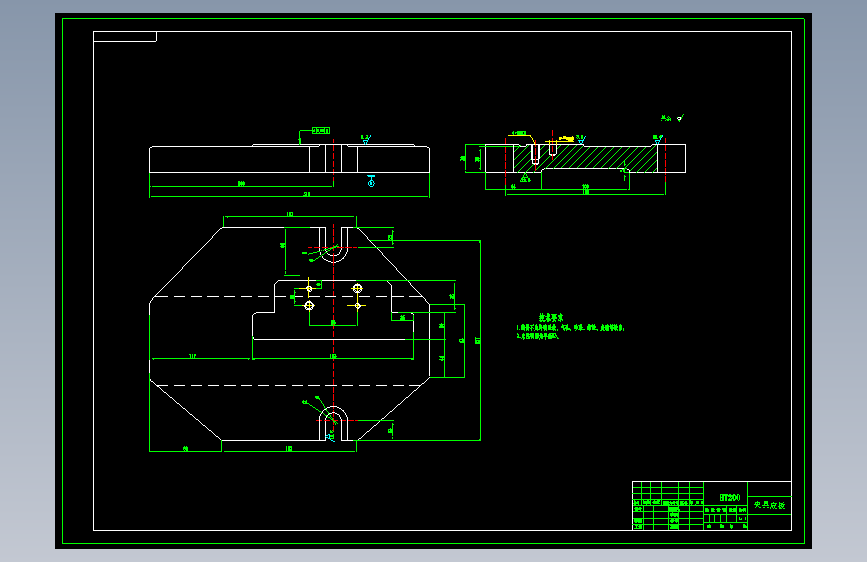Click the second technical requirement note line
The width and height of the screenshot is (867, 562).
click(537, 336)
